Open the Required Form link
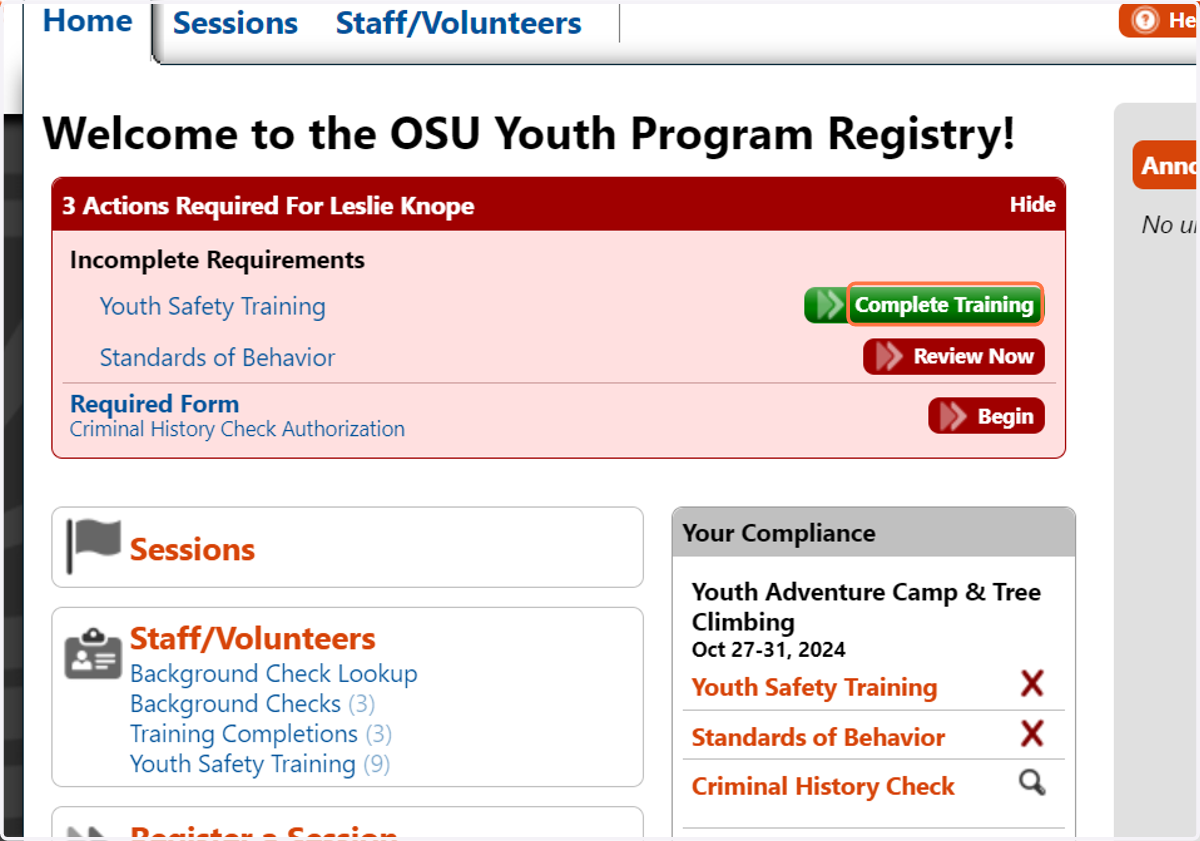 [154, 404]
